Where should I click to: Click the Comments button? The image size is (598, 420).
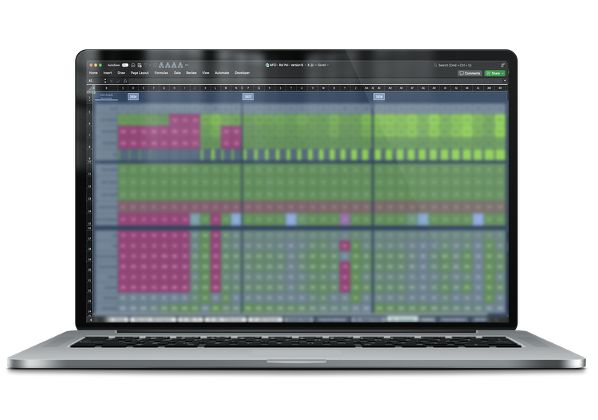pos(469,73)
